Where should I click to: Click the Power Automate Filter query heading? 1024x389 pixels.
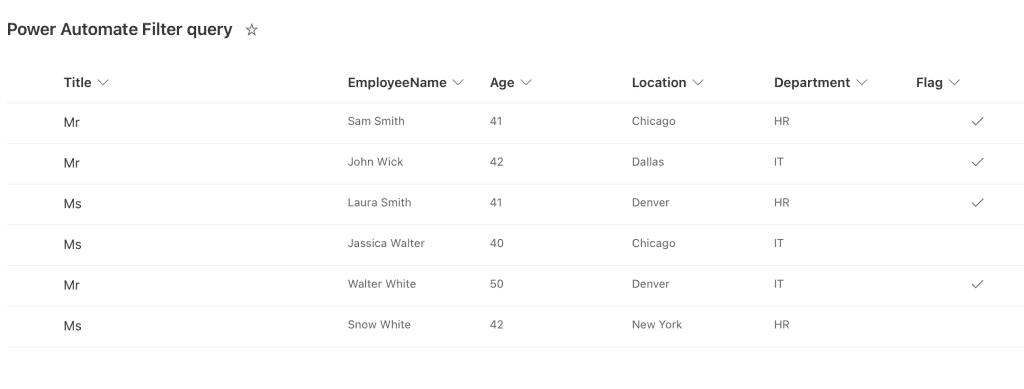point(120,29)
